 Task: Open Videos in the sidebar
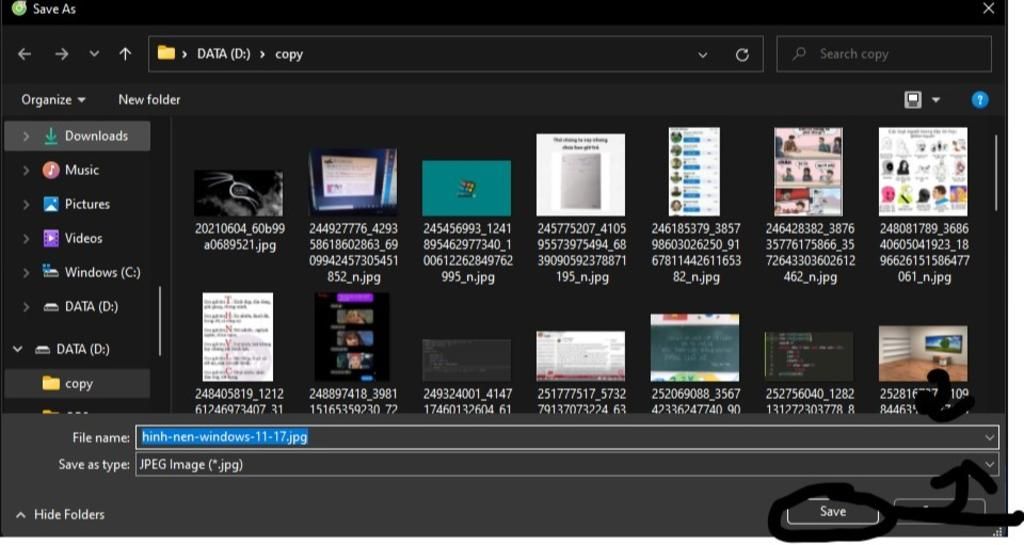(x=83, y=238)
